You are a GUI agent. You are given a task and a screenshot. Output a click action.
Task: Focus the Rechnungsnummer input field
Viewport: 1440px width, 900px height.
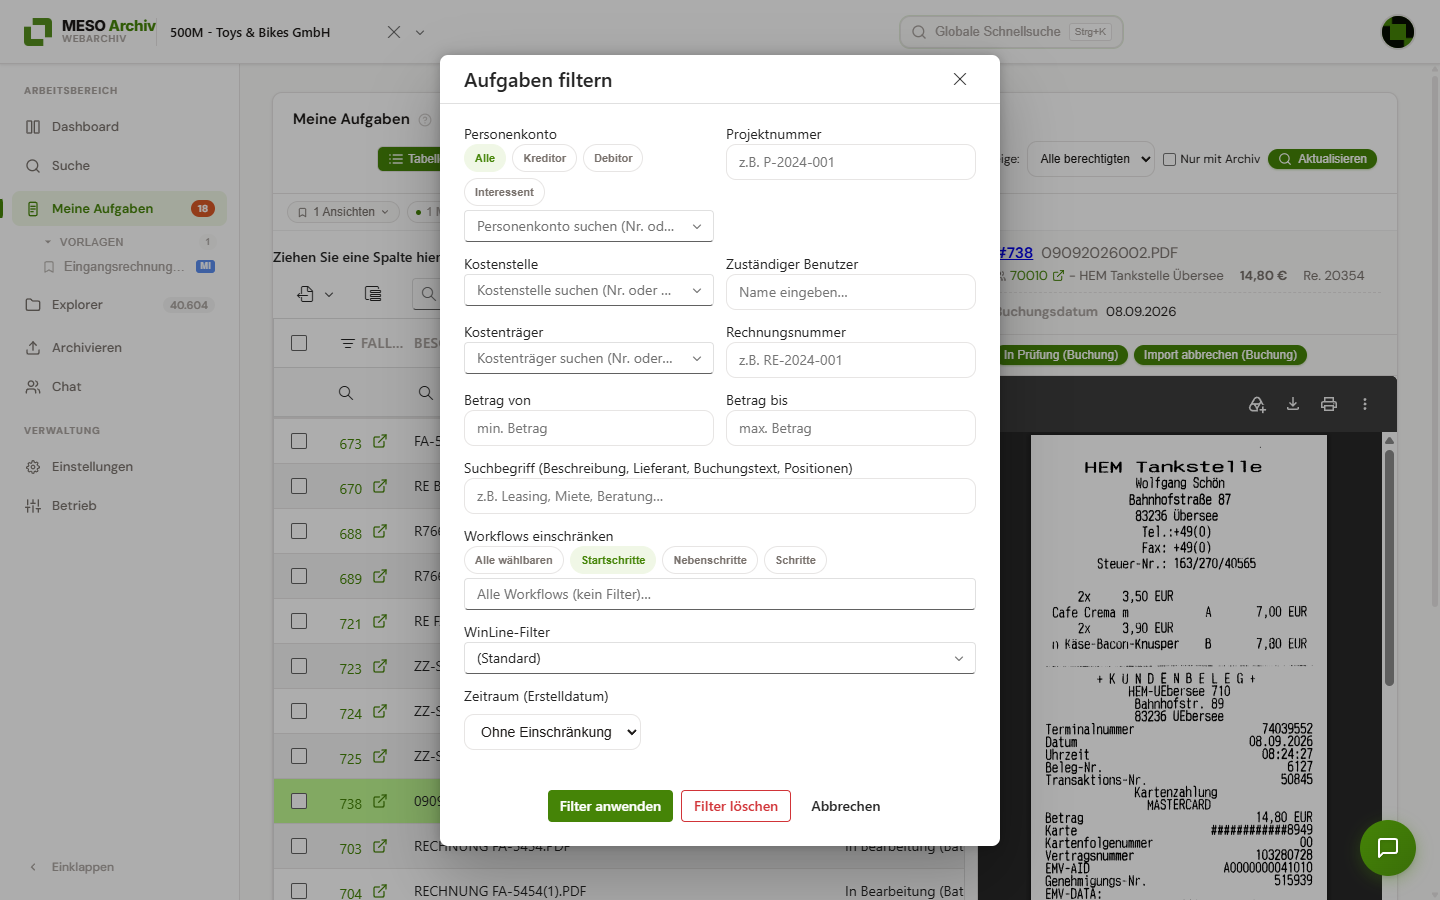[x=851, y=360]
